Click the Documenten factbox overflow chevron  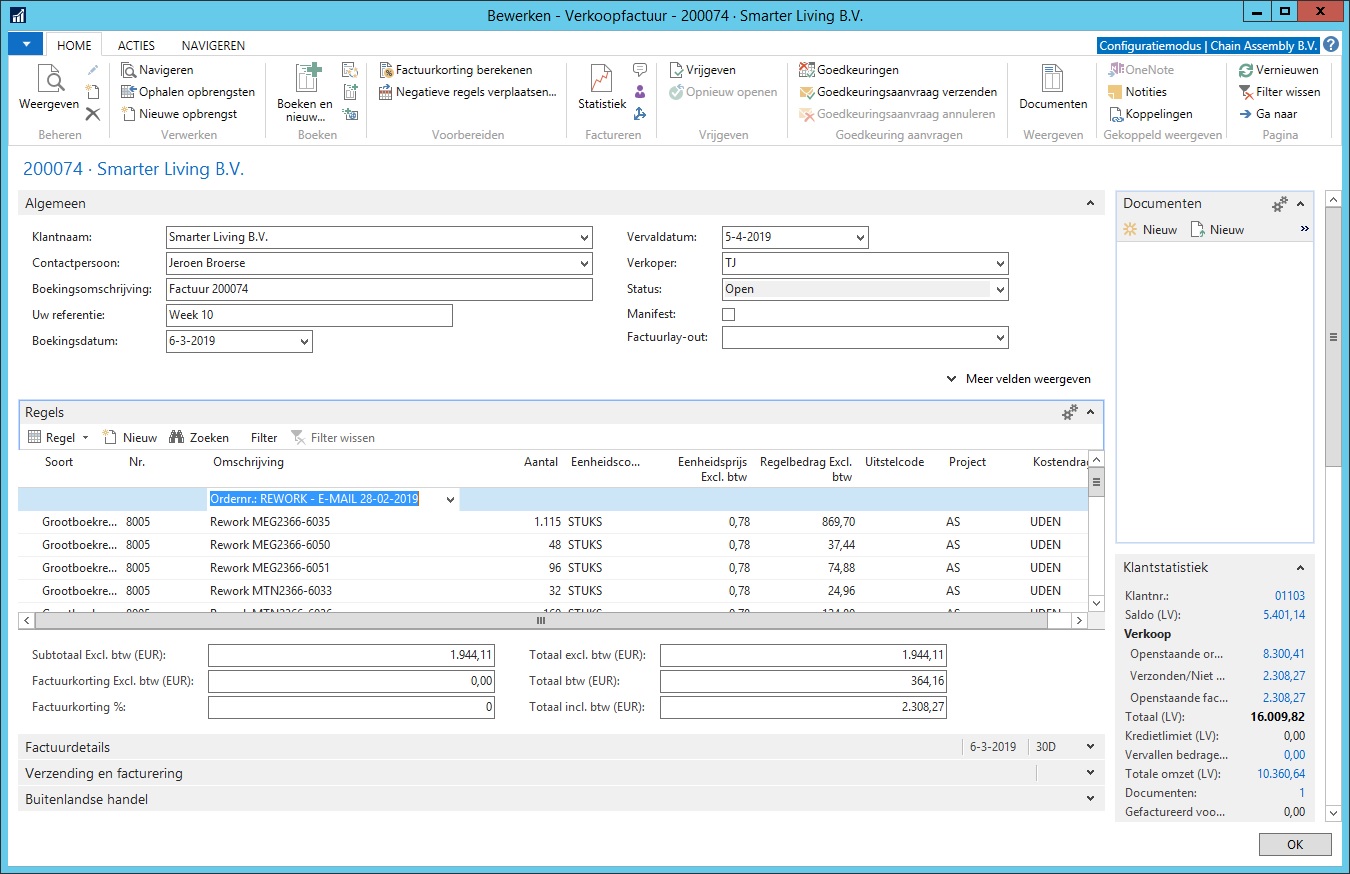1304,229
